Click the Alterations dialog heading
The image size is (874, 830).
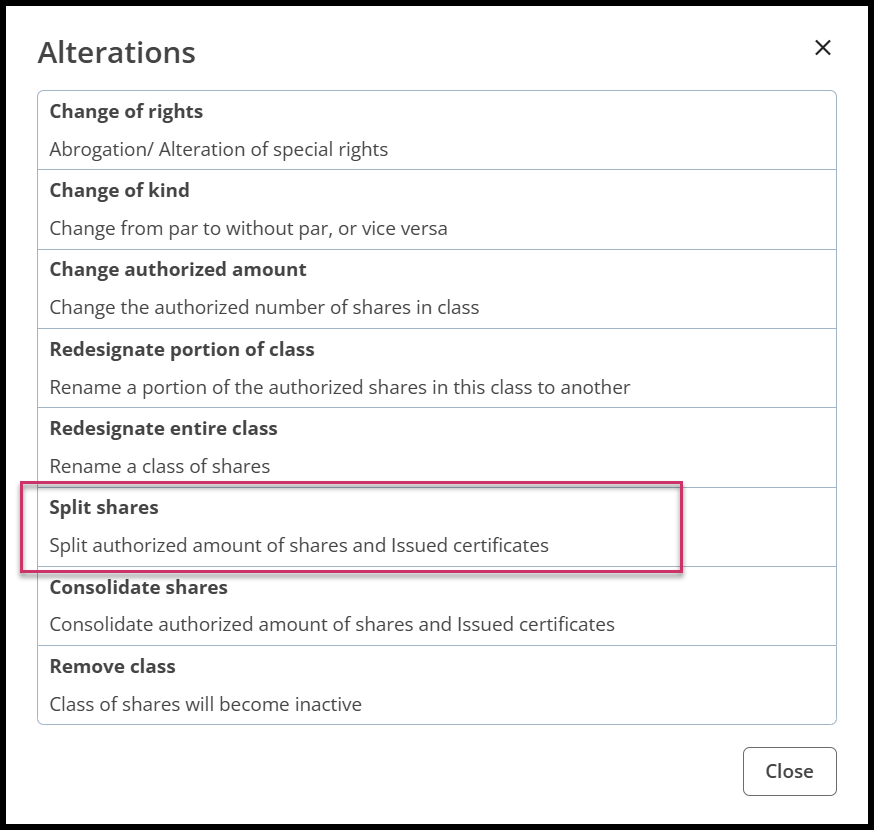[116, 53]
